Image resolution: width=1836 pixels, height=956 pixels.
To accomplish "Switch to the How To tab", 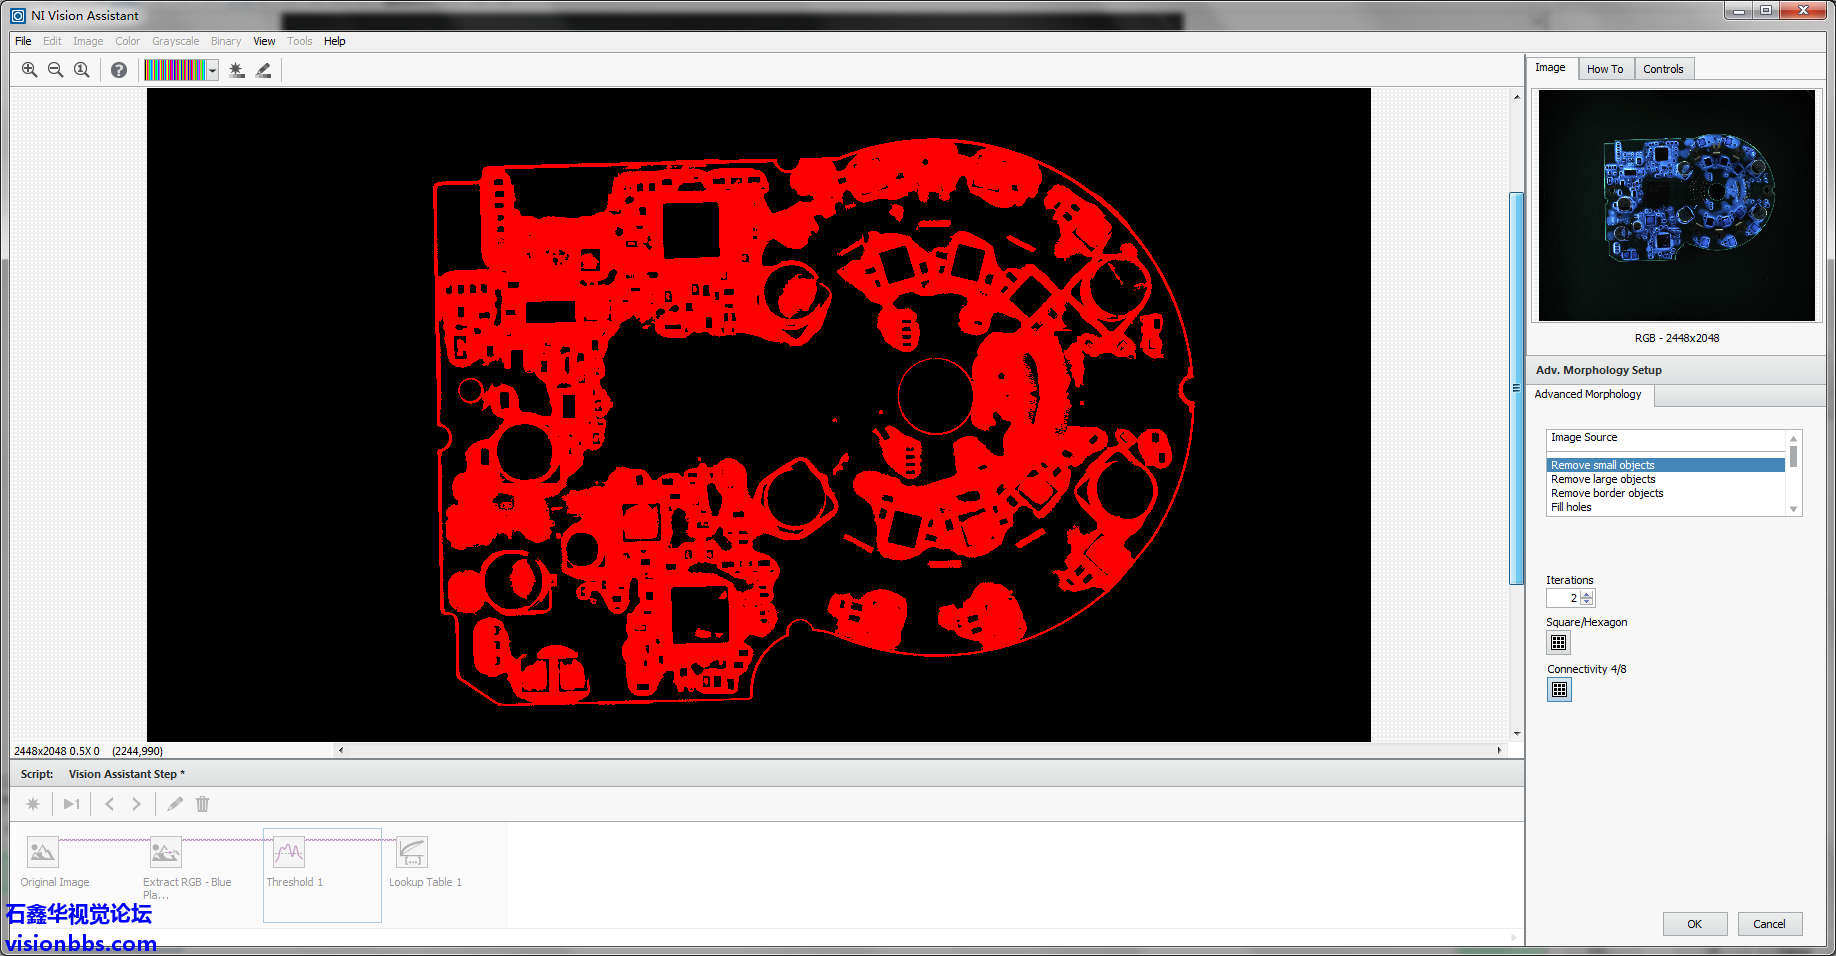I will [x=1605, y=69].
